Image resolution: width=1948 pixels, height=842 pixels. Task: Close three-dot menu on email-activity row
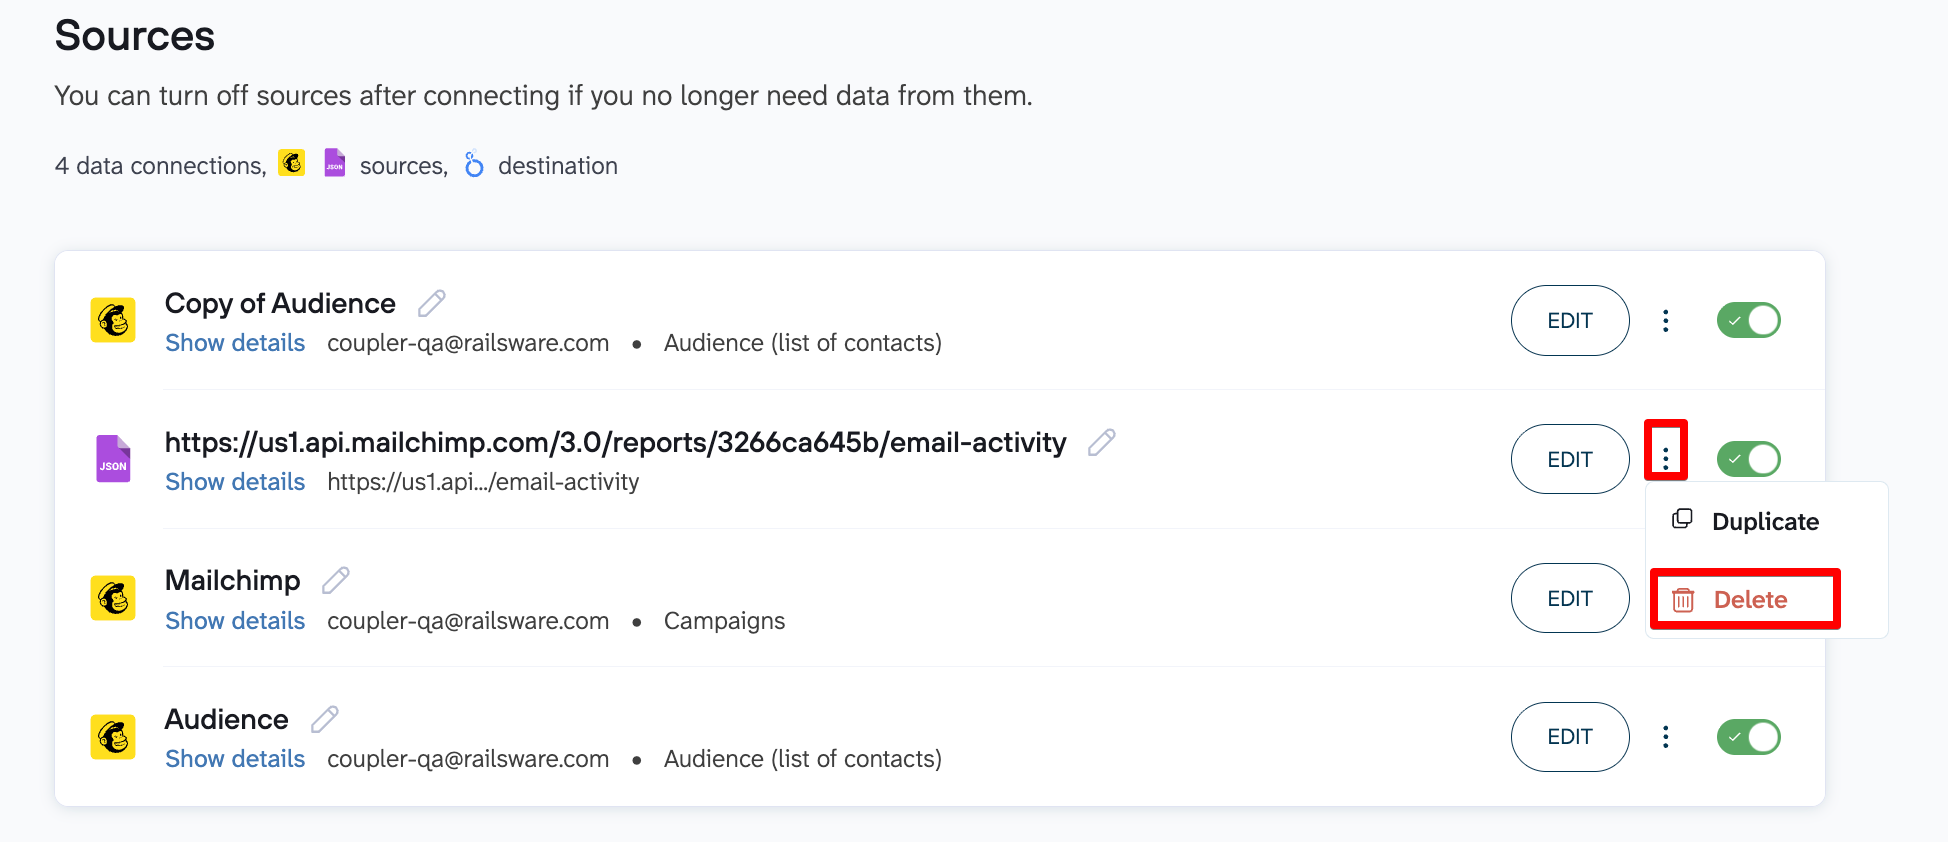(x=1665, y=459)
